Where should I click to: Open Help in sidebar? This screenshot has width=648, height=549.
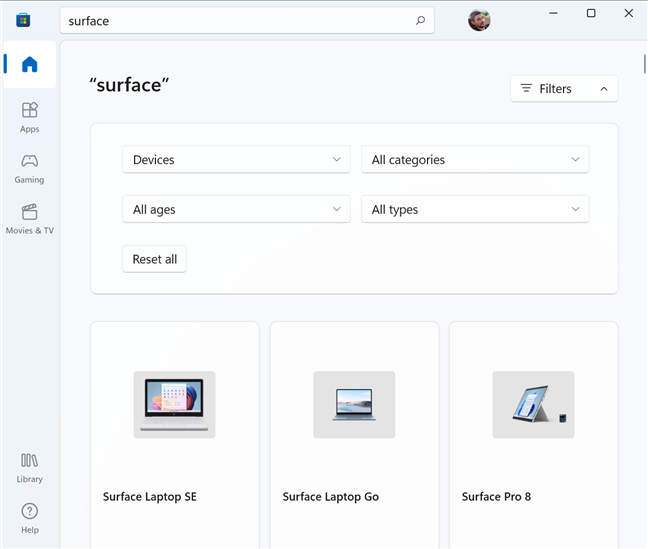[x=29, y=519]
